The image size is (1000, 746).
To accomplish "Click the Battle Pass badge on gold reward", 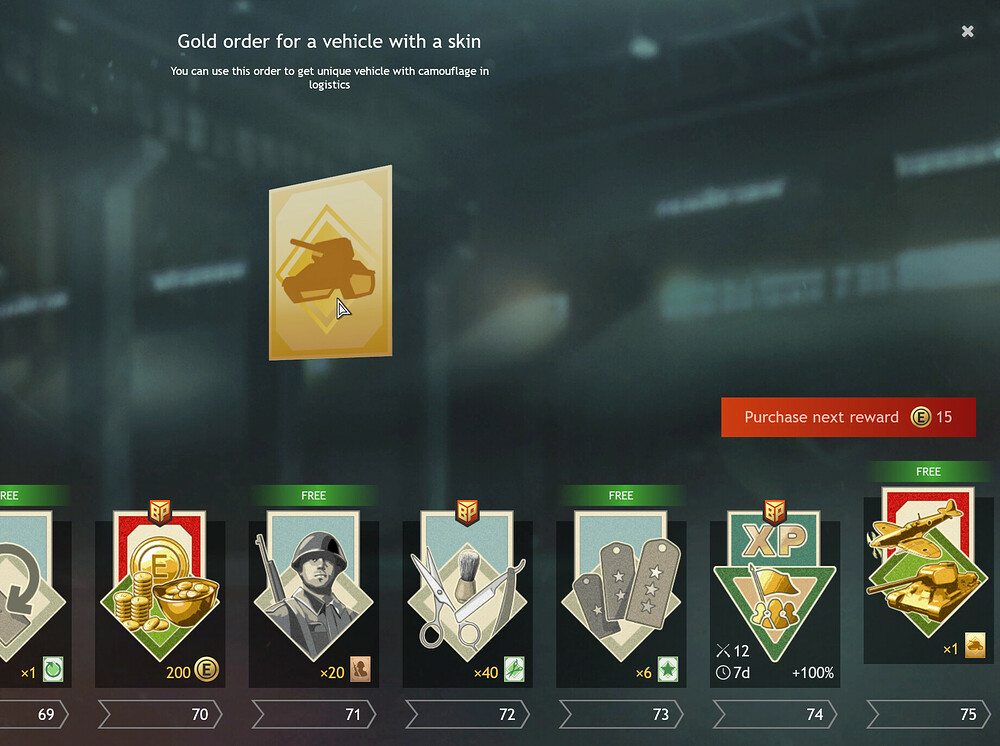I will pos(160,511).
